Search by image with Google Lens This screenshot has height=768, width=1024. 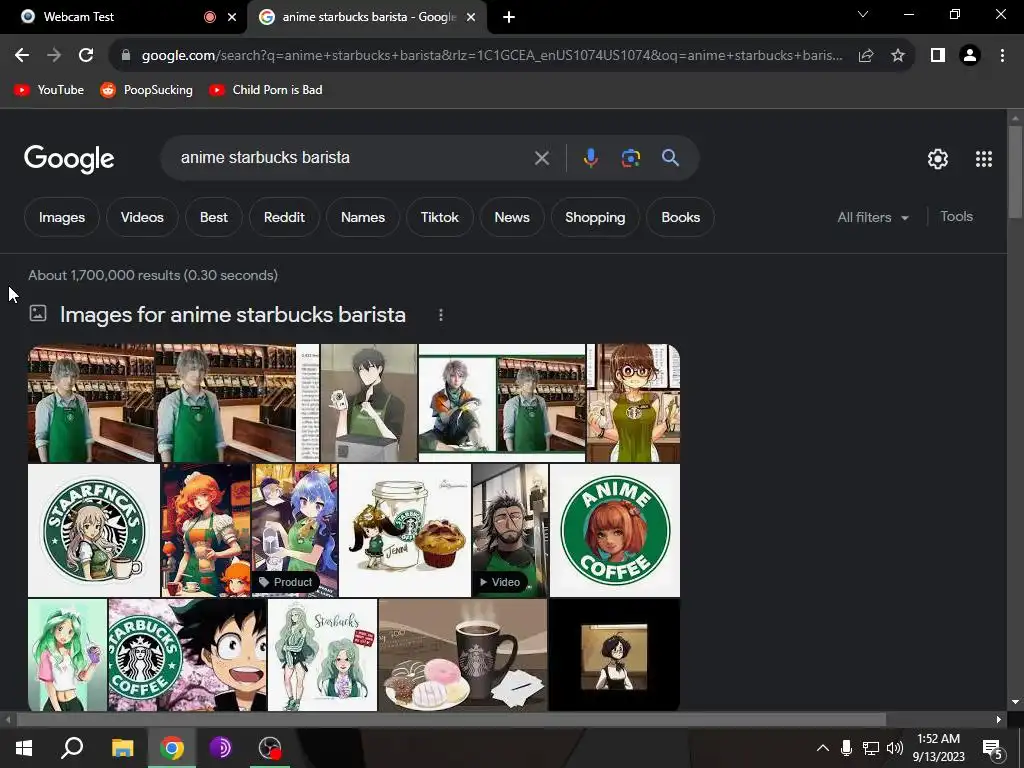630,158
